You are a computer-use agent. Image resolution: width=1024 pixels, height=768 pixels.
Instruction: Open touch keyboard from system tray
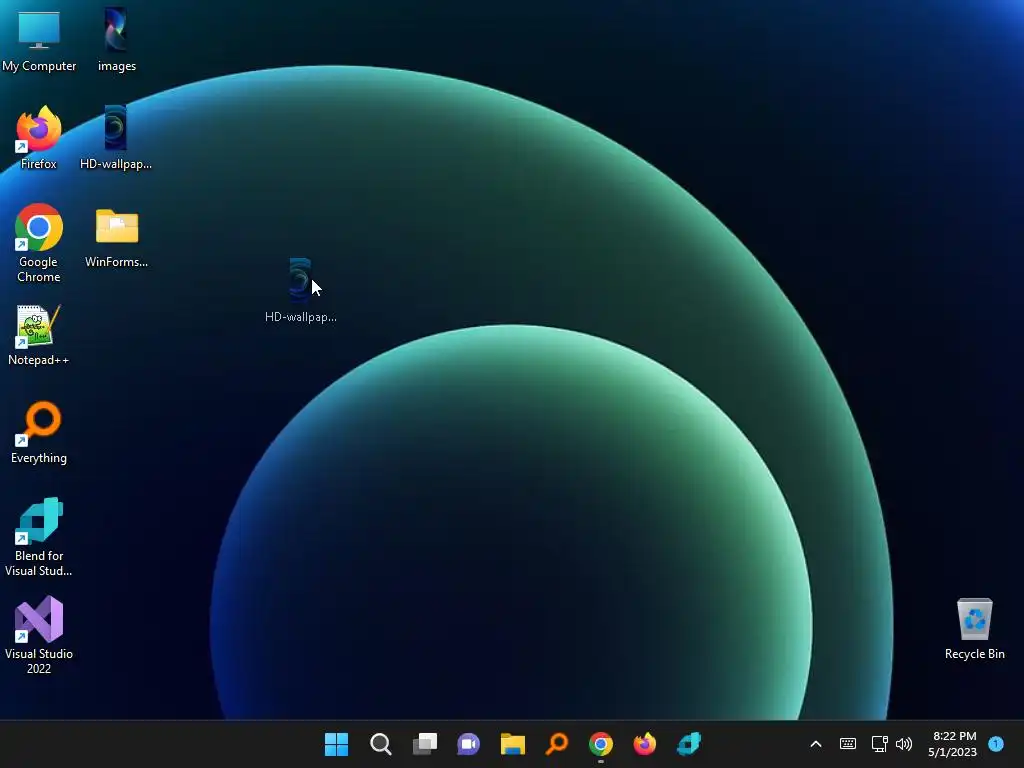848,744
